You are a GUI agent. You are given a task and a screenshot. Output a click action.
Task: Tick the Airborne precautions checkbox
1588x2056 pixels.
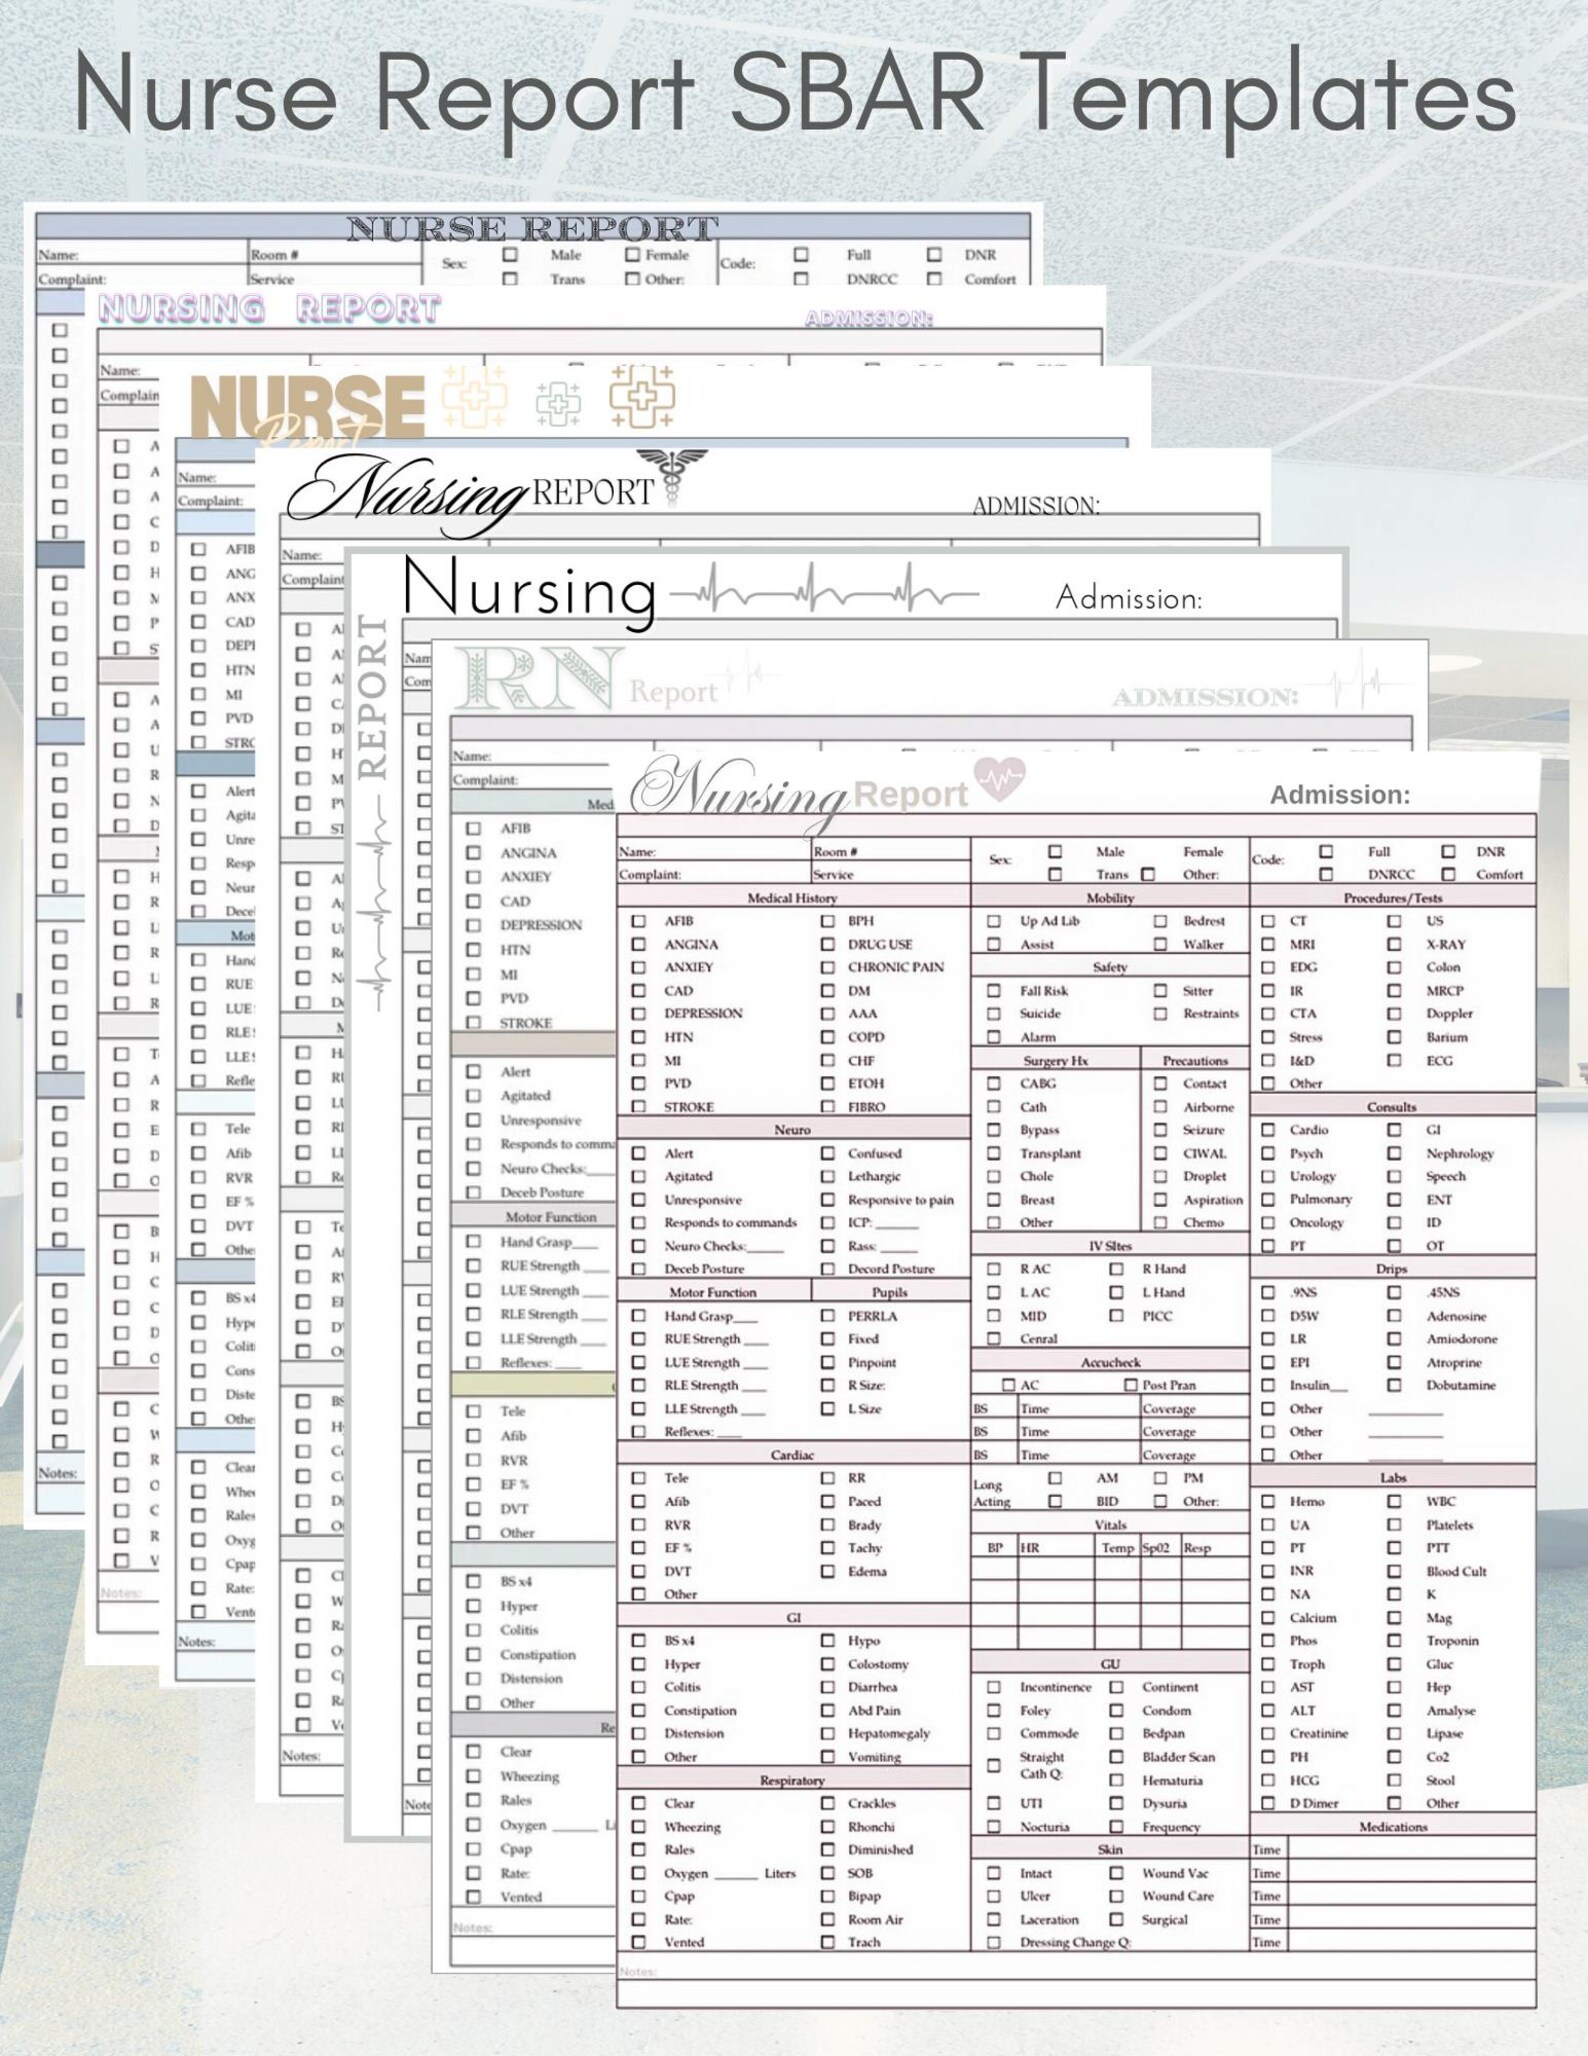point(1160,1107)
